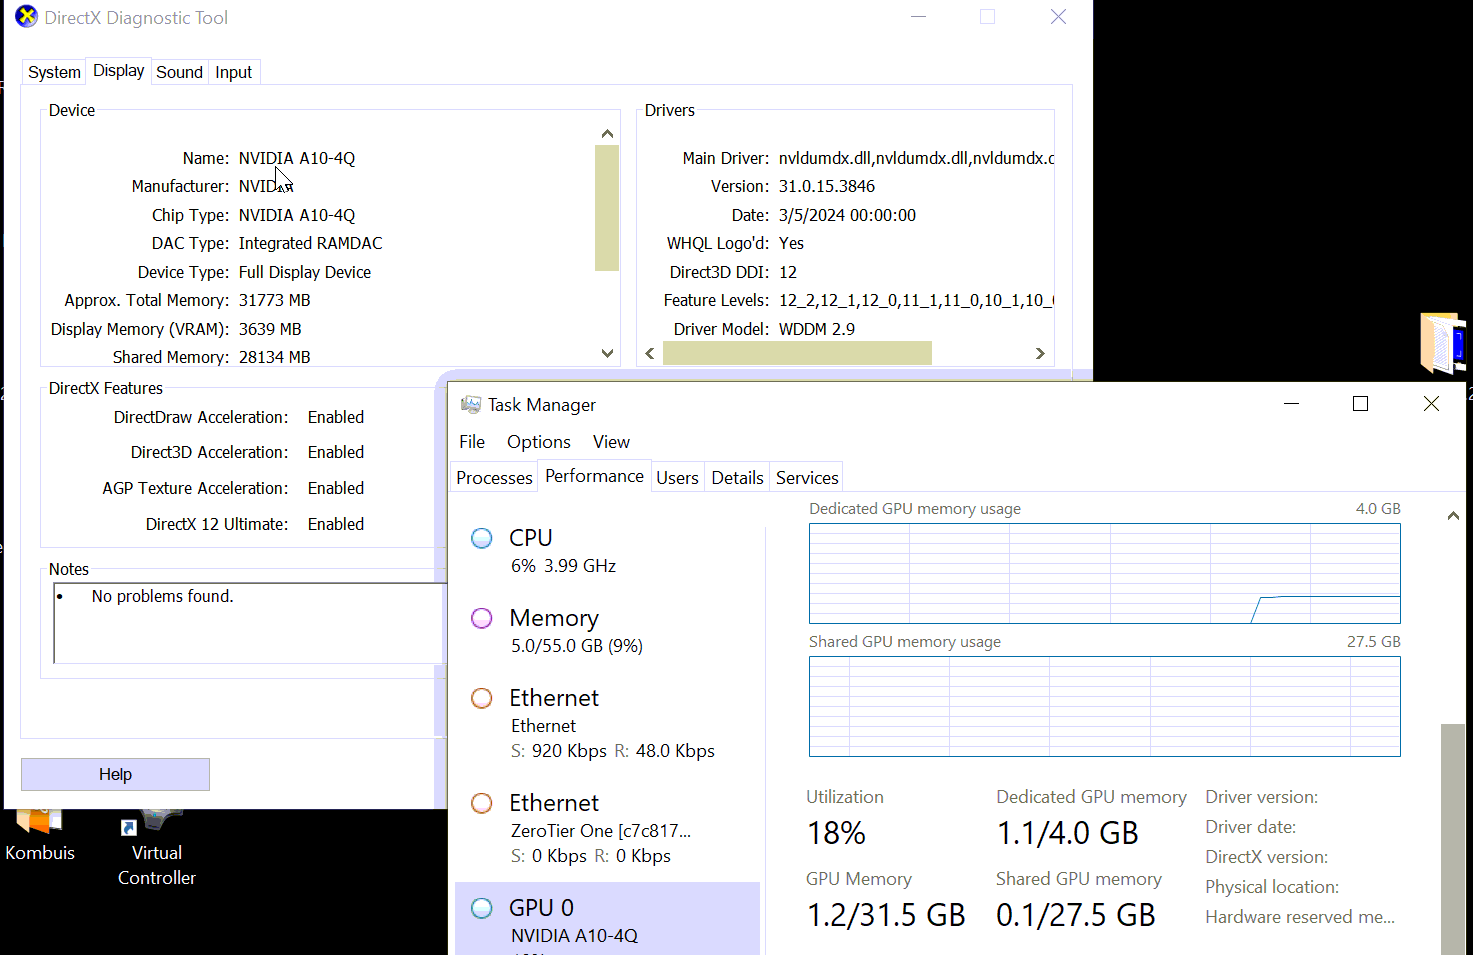Click the Name value NVIDIA A10-4Q
Screen dimensions: 1473x955
(297, 158)
